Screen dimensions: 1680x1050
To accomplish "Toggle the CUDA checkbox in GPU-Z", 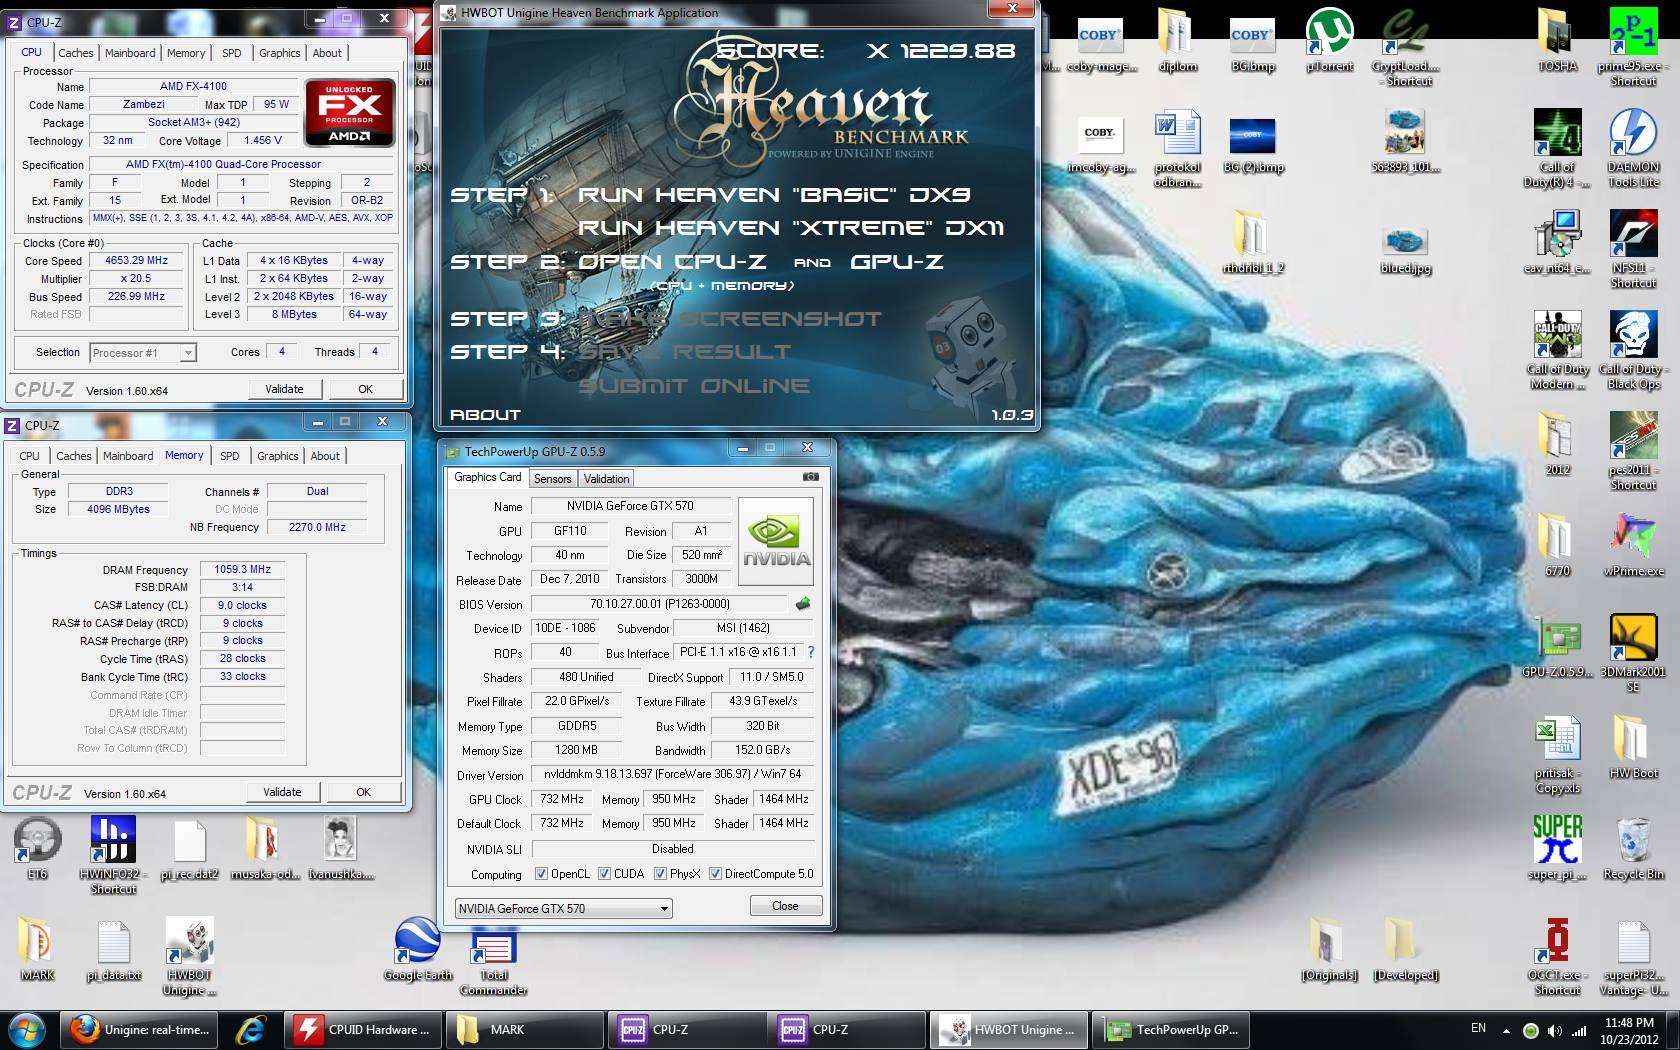I will [x=604, y=874].
